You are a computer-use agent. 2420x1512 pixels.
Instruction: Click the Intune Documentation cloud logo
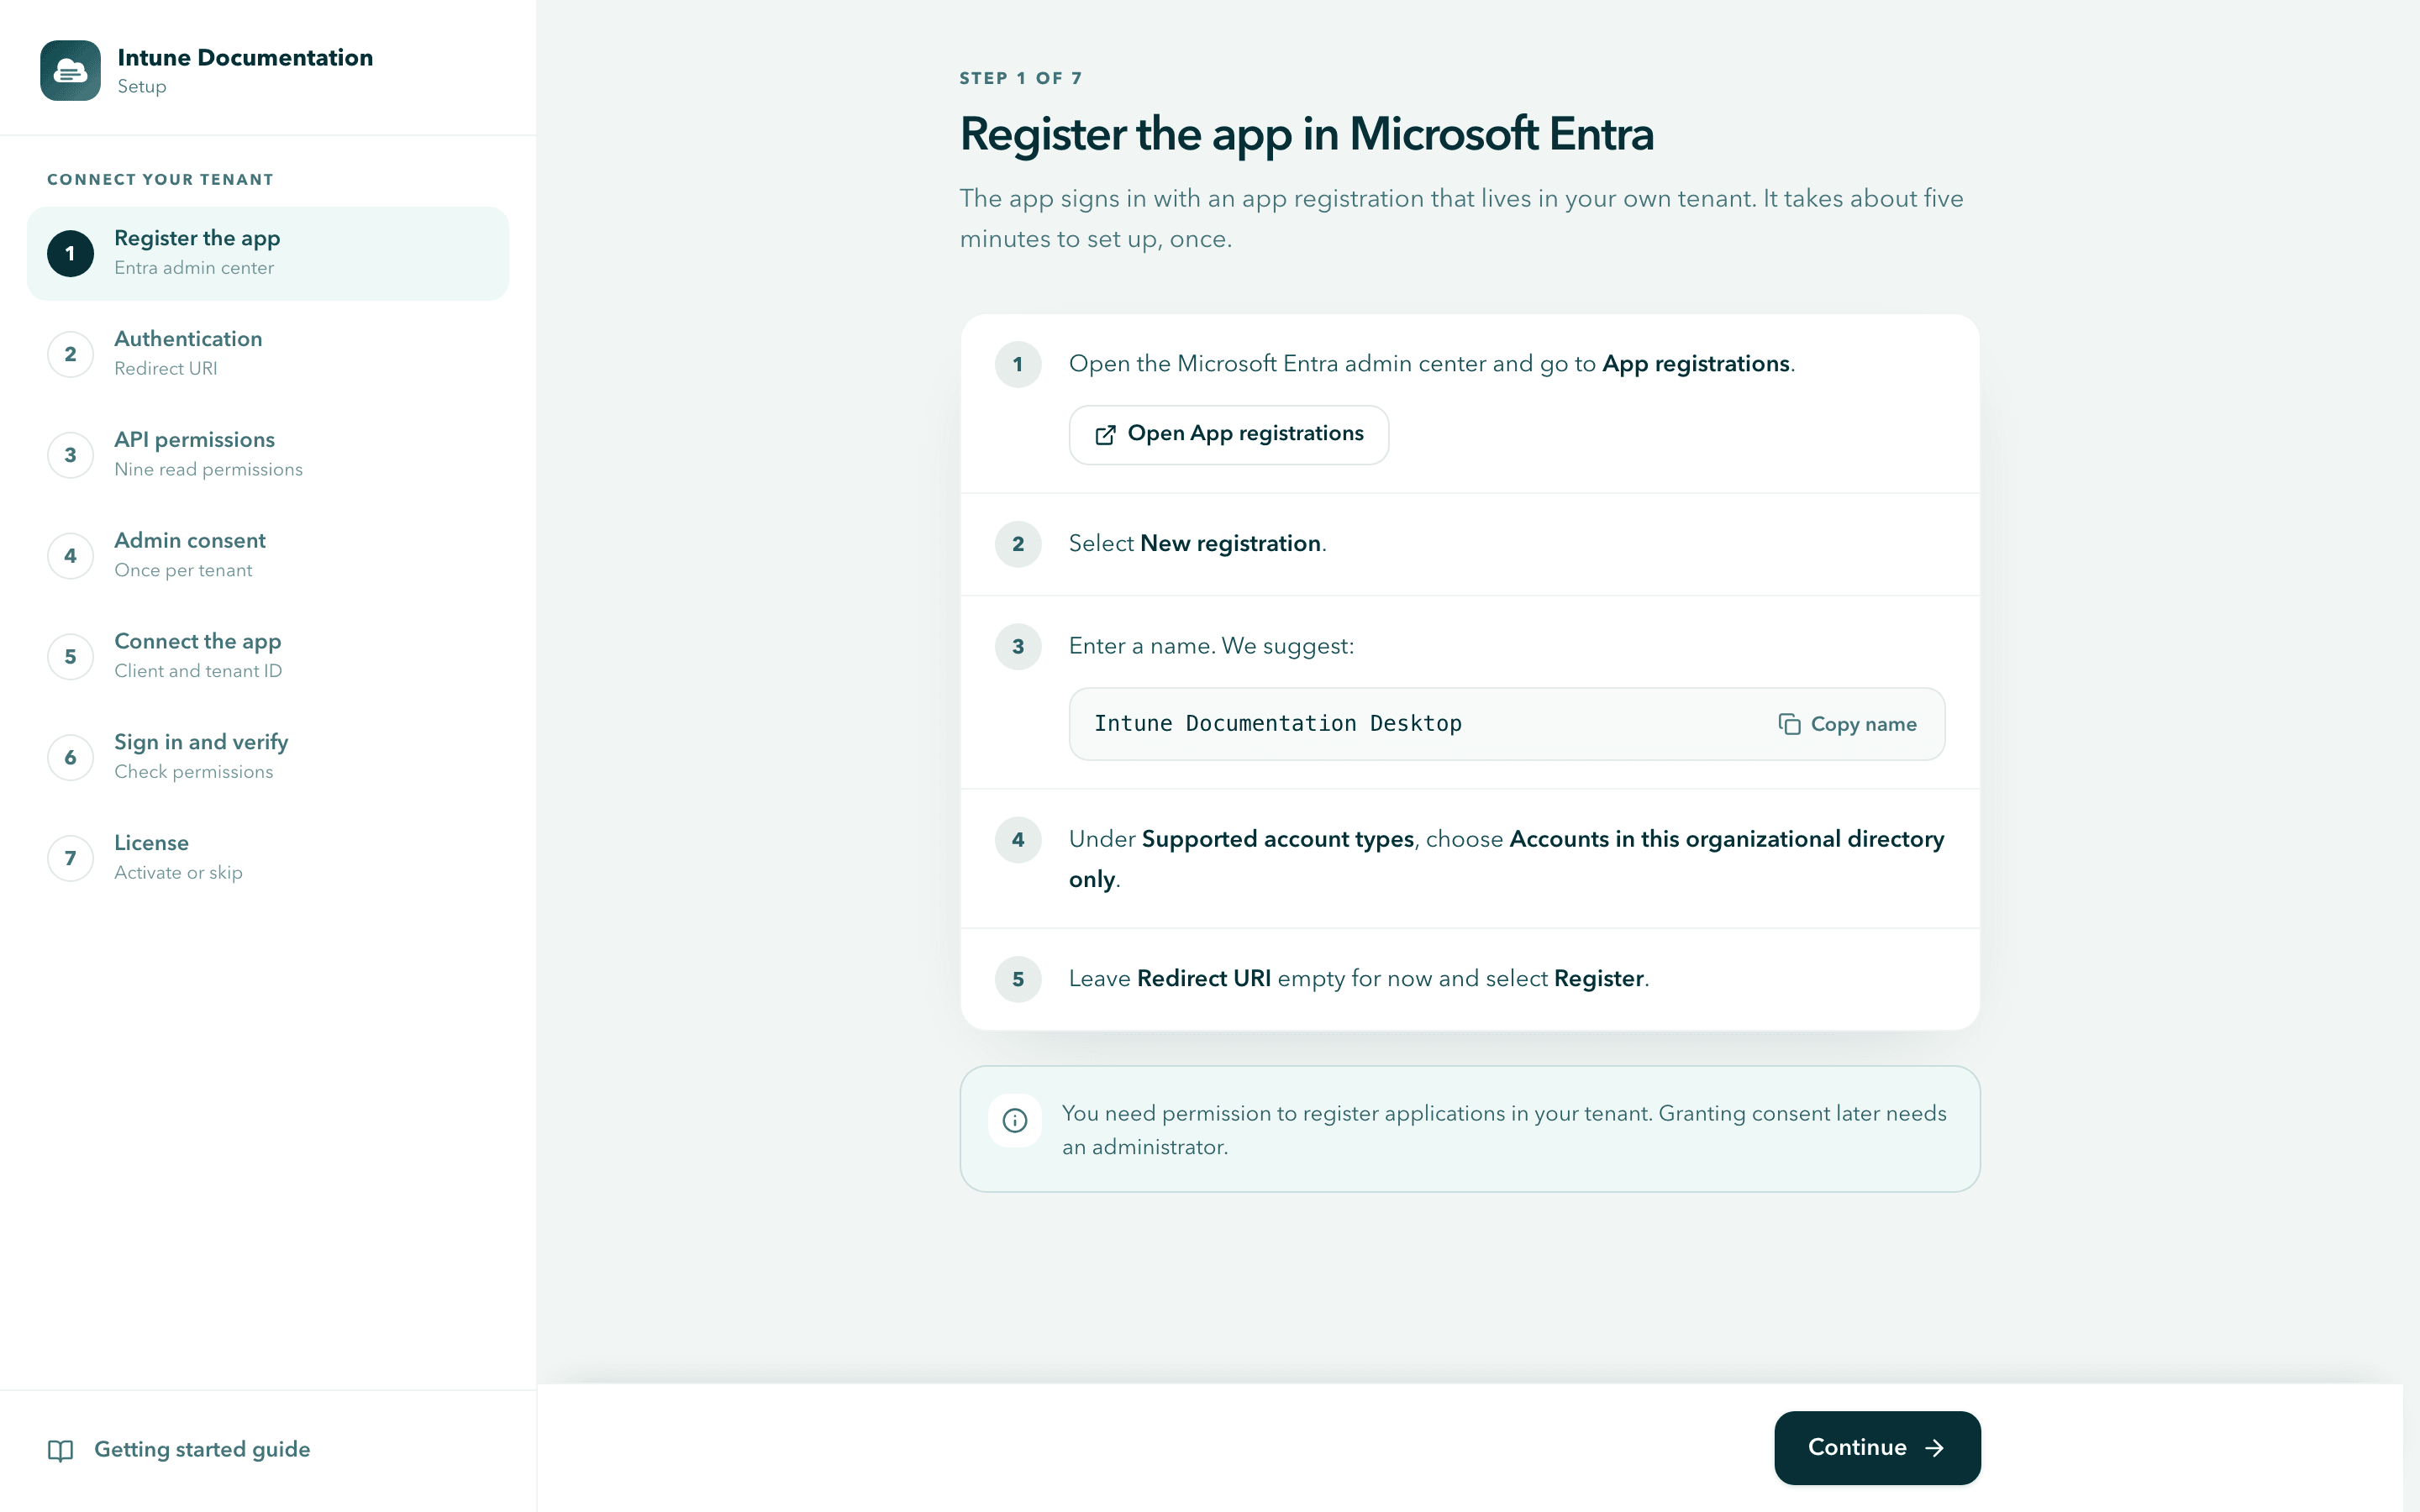coord(70,70)
